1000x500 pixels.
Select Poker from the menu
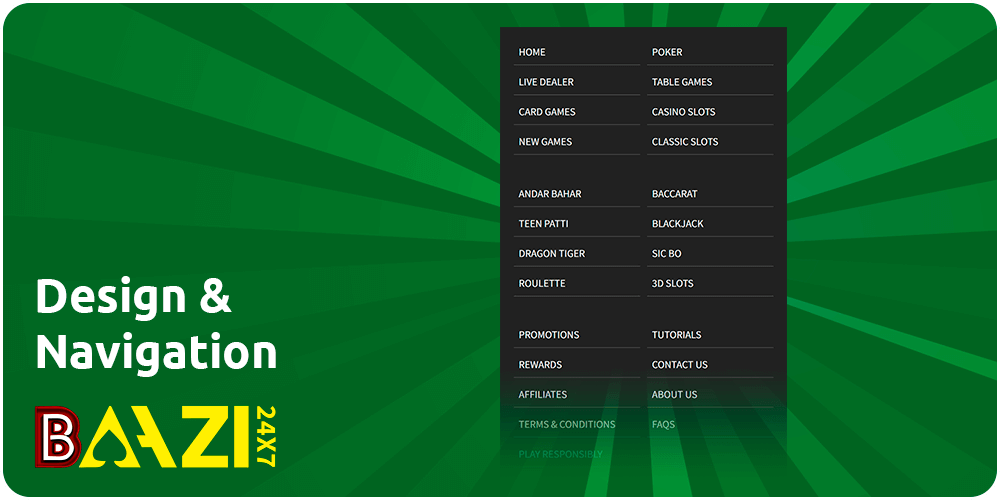(x=667, y=52)
